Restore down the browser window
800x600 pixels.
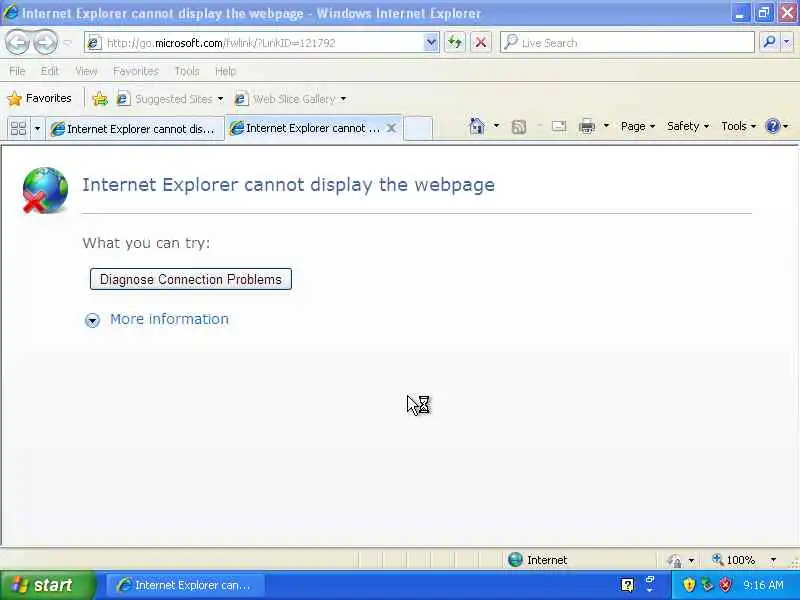pos(764,13)
